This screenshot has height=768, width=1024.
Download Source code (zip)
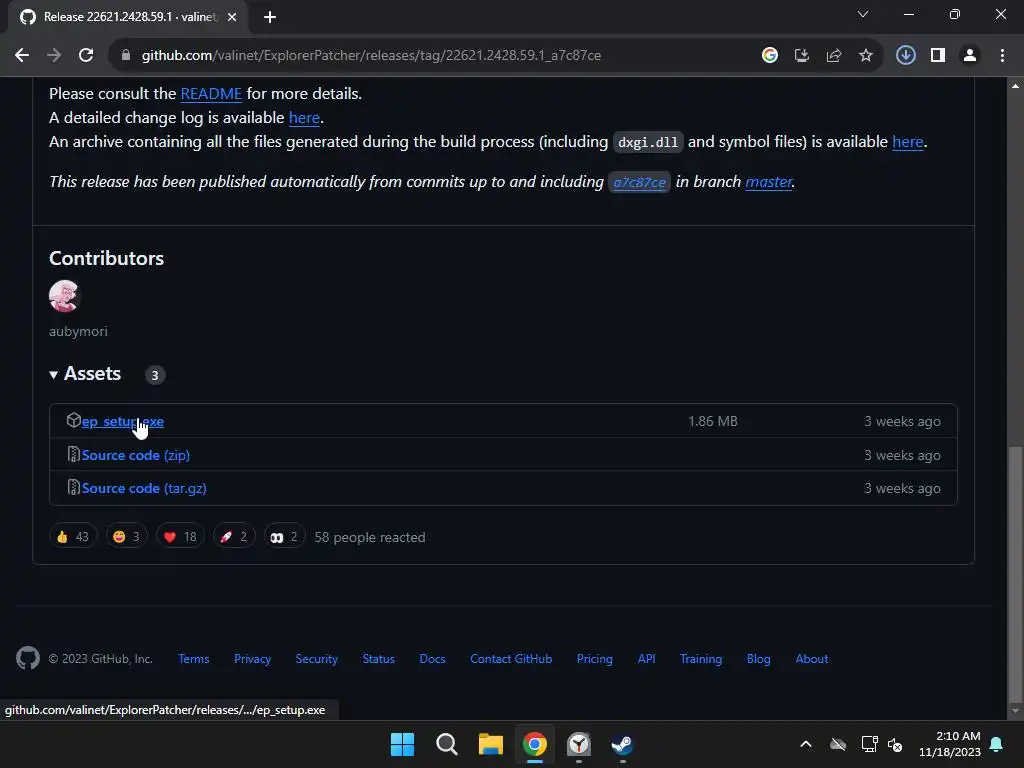click(136, 455)
